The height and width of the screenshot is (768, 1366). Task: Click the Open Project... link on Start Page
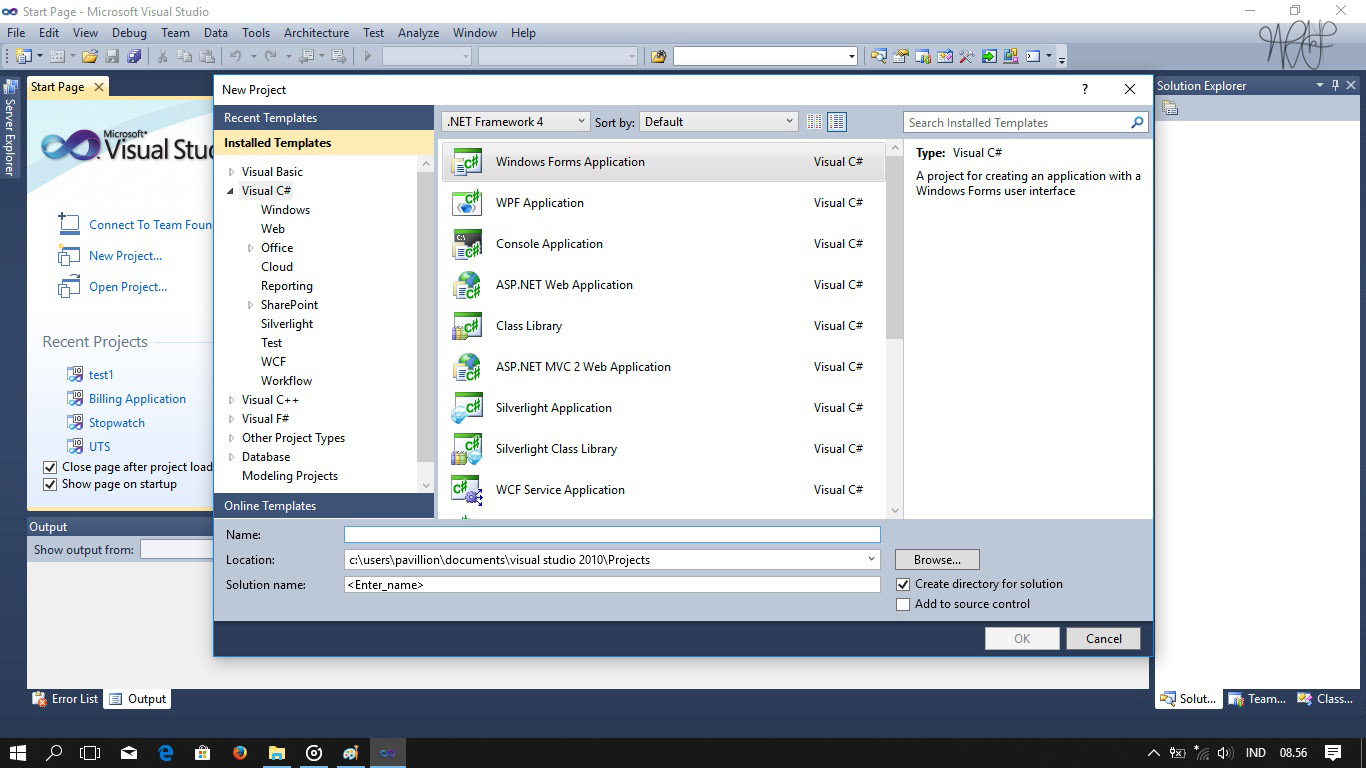(x=128, y=287)
